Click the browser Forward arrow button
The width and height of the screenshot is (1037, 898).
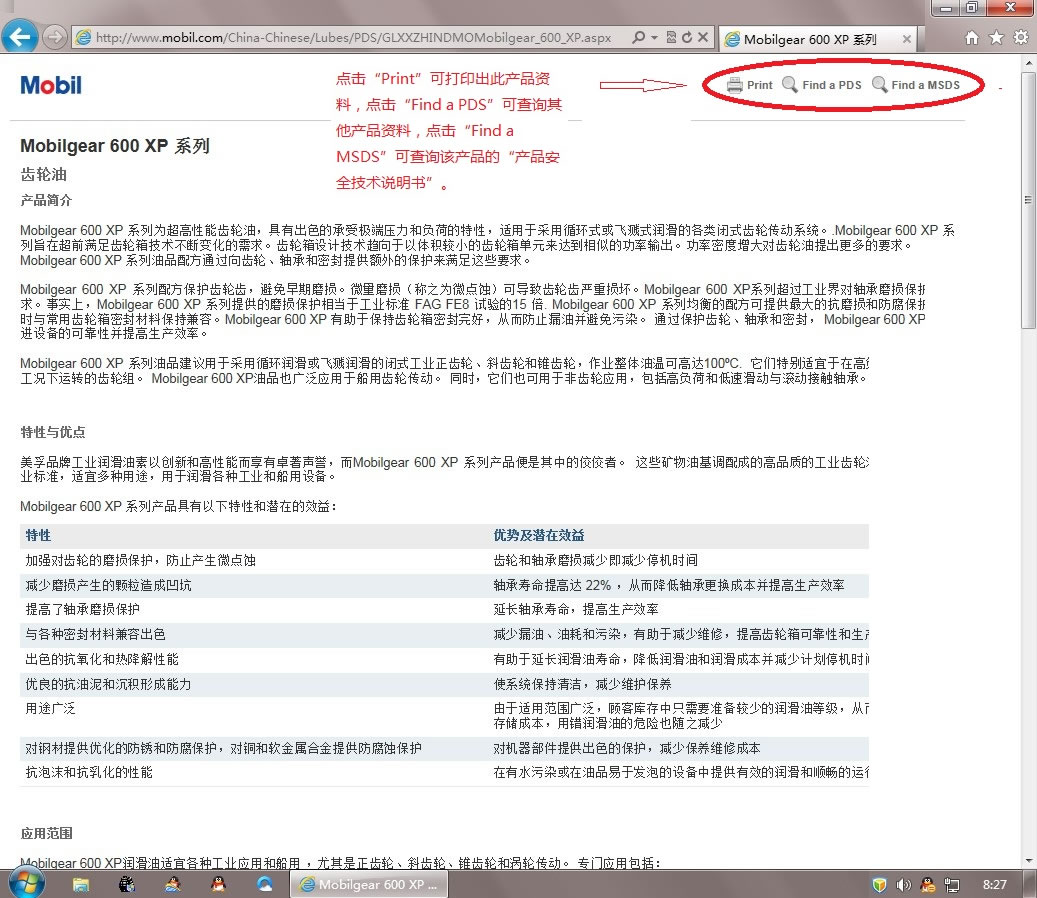tap(55, 38)
